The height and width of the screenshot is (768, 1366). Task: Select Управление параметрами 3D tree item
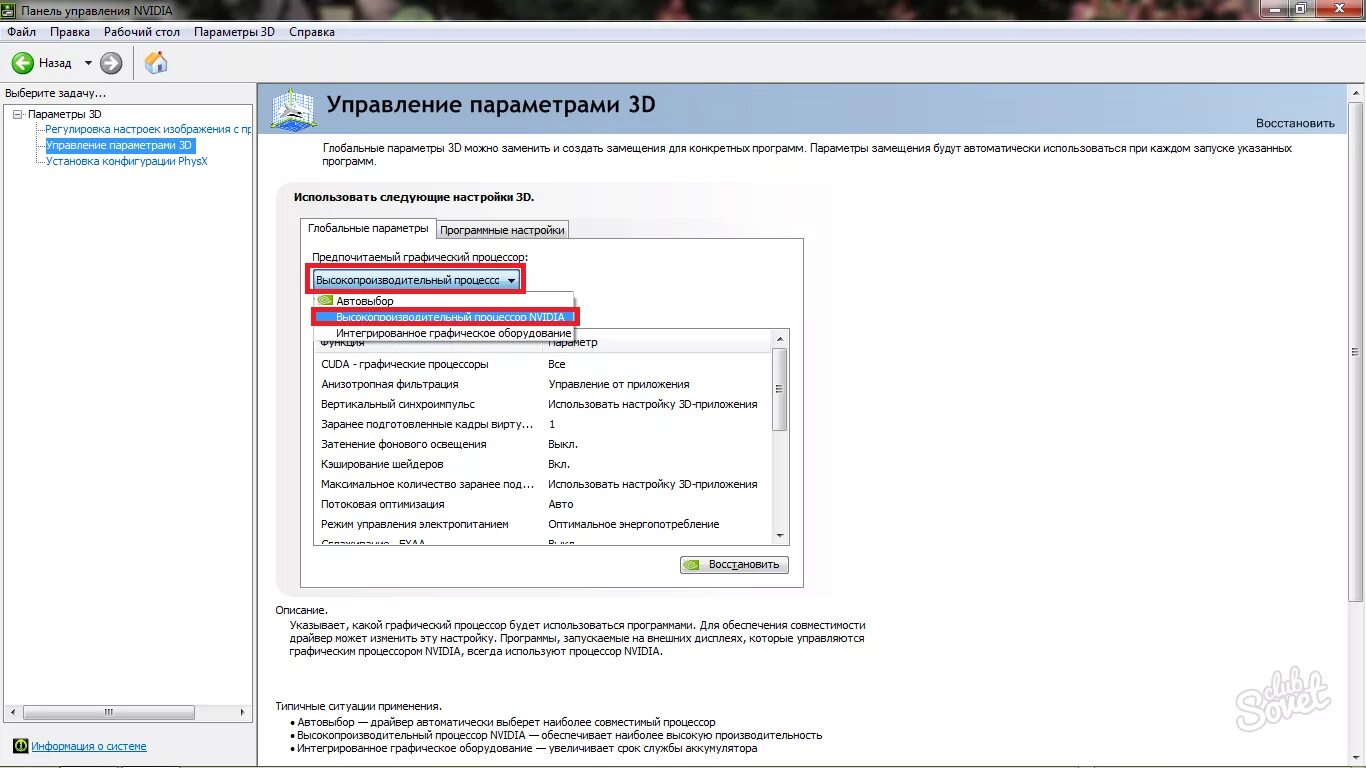pos(119,145)
